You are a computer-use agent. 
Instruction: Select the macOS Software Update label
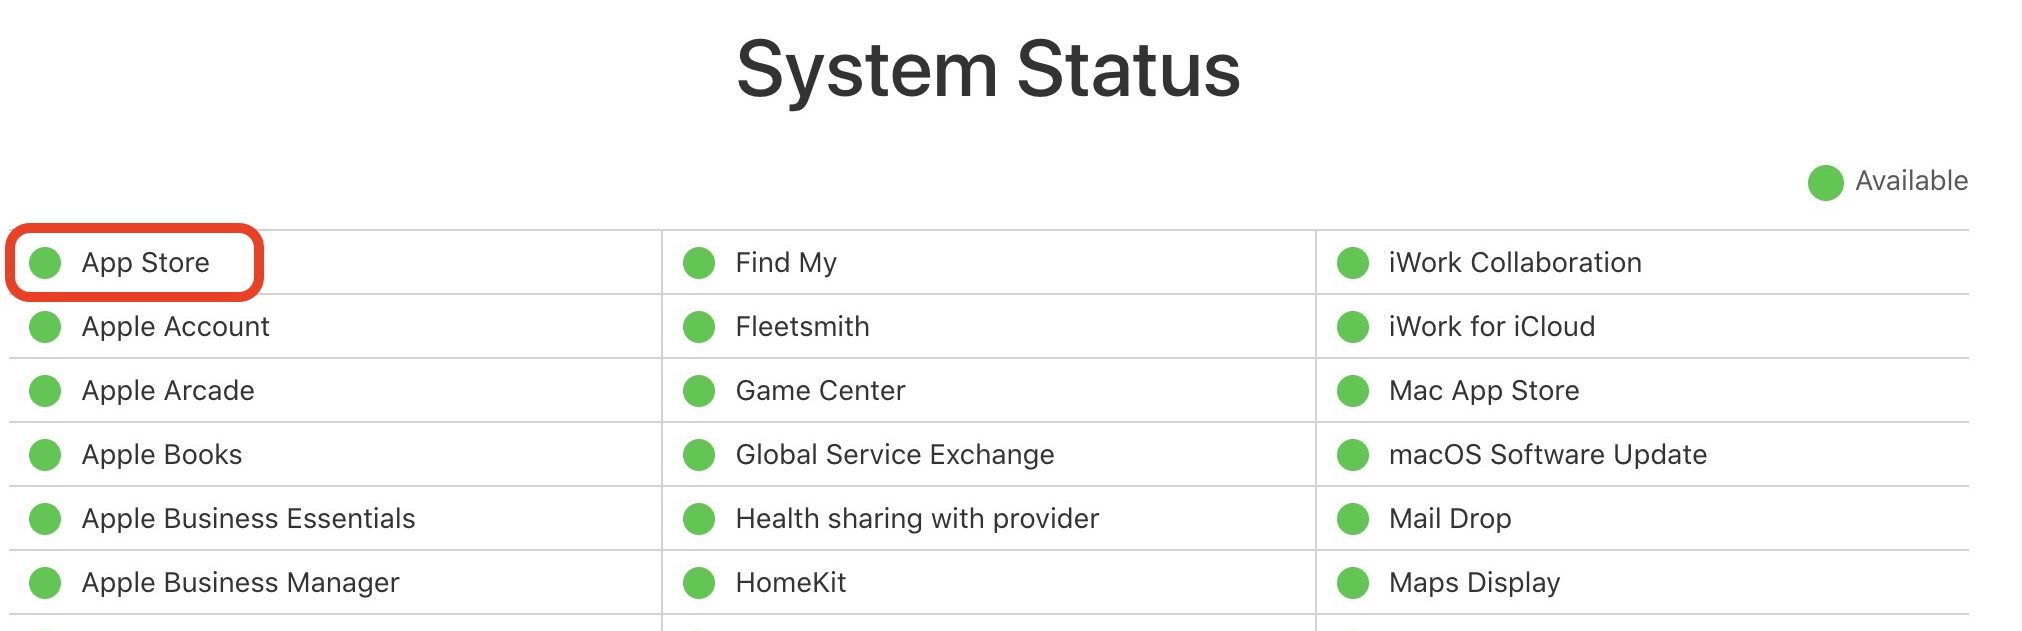coord(1547,455)
